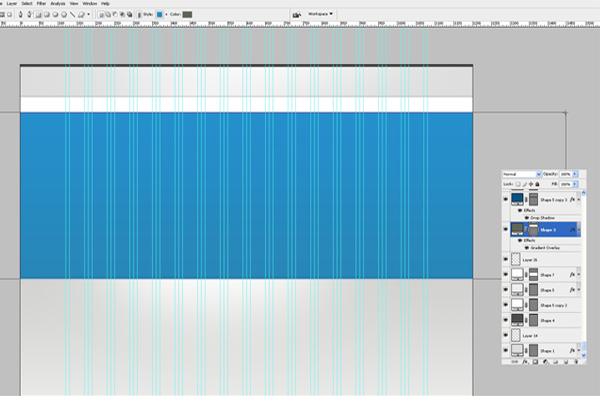Click the blue Style swatch
Image resolution: width=600 pixels, height=396 pixels.
click(x=160, y=15)
